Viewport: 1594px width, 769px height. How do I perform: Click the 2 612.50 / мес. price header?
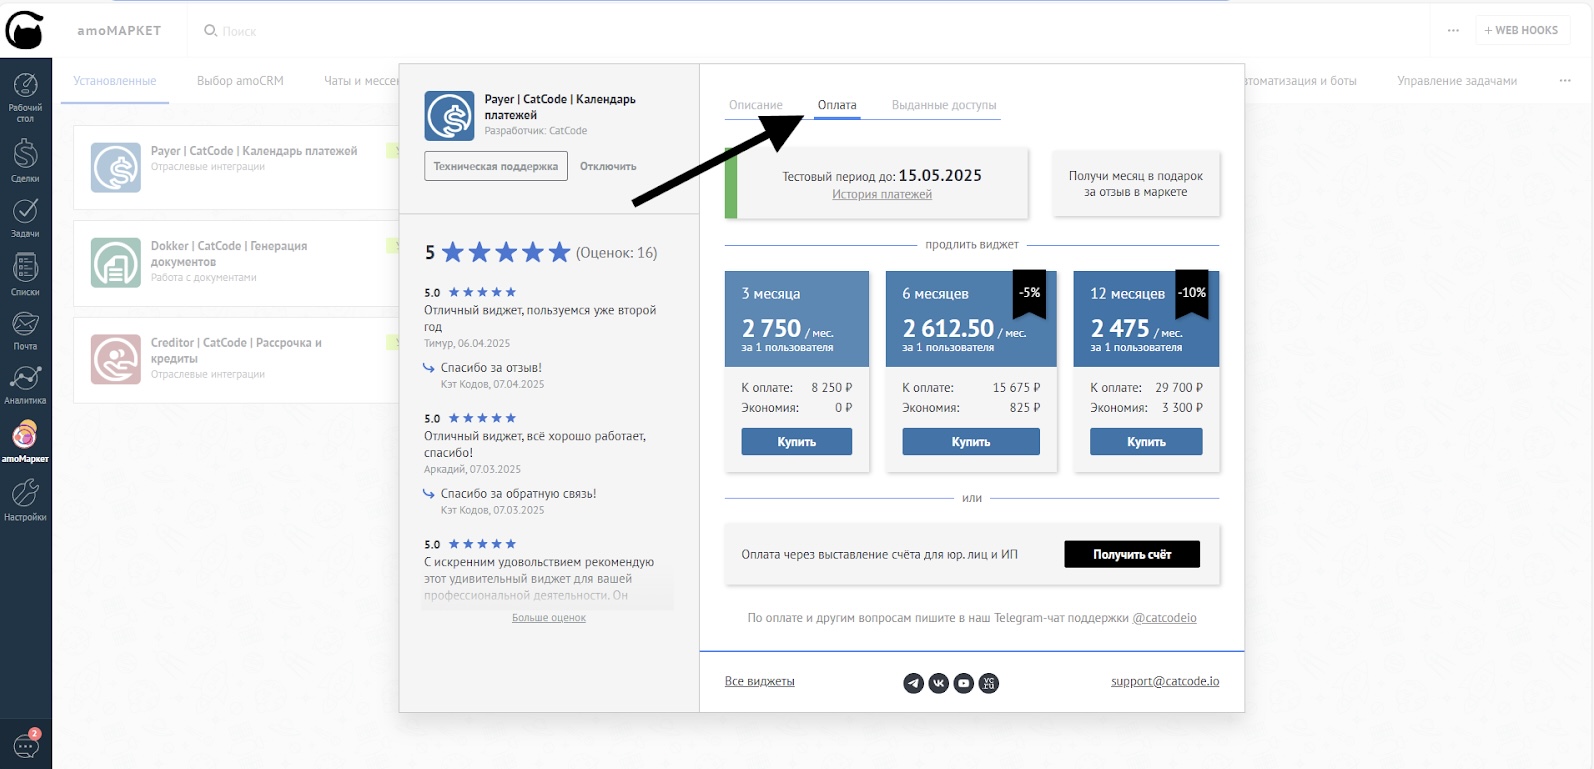pyautogui.click(x=971, y=319)
